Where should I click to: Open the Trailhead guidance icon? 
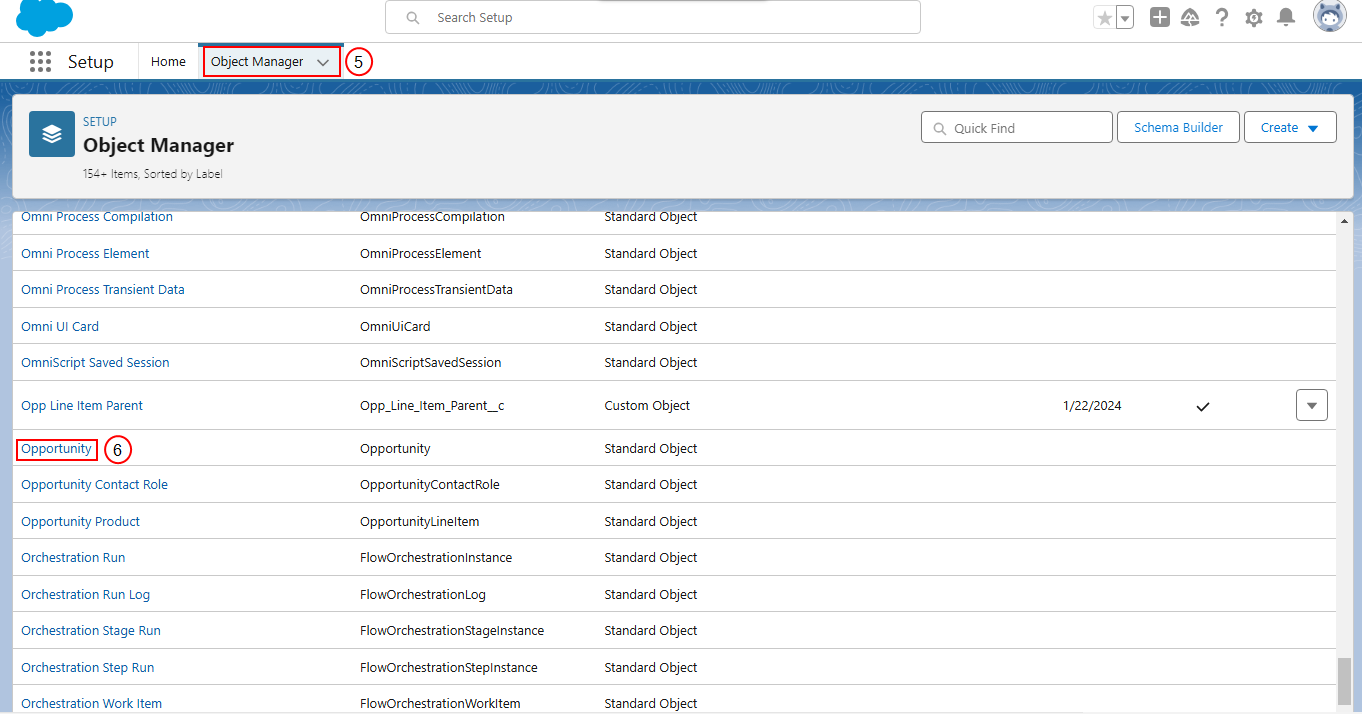pos(1190,17)
